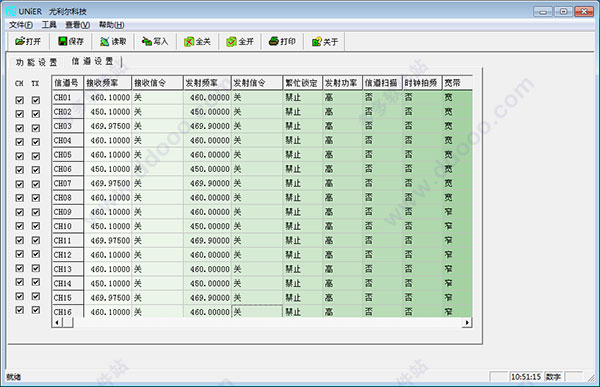Click the 接收信令 column header
This screenshot has width=600, height=387.
click(x=158, y=83)
